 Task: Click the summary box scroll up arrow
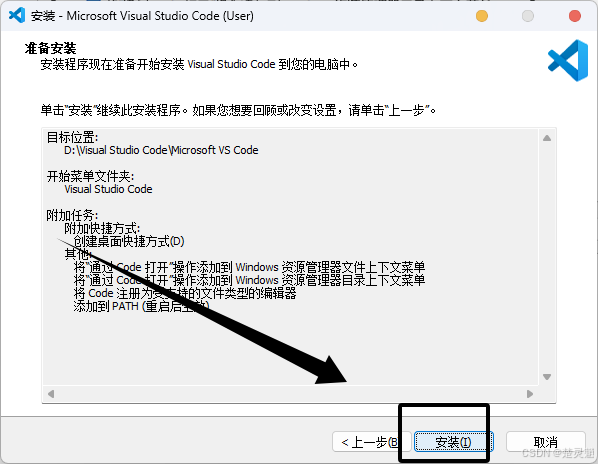point(547,138)
